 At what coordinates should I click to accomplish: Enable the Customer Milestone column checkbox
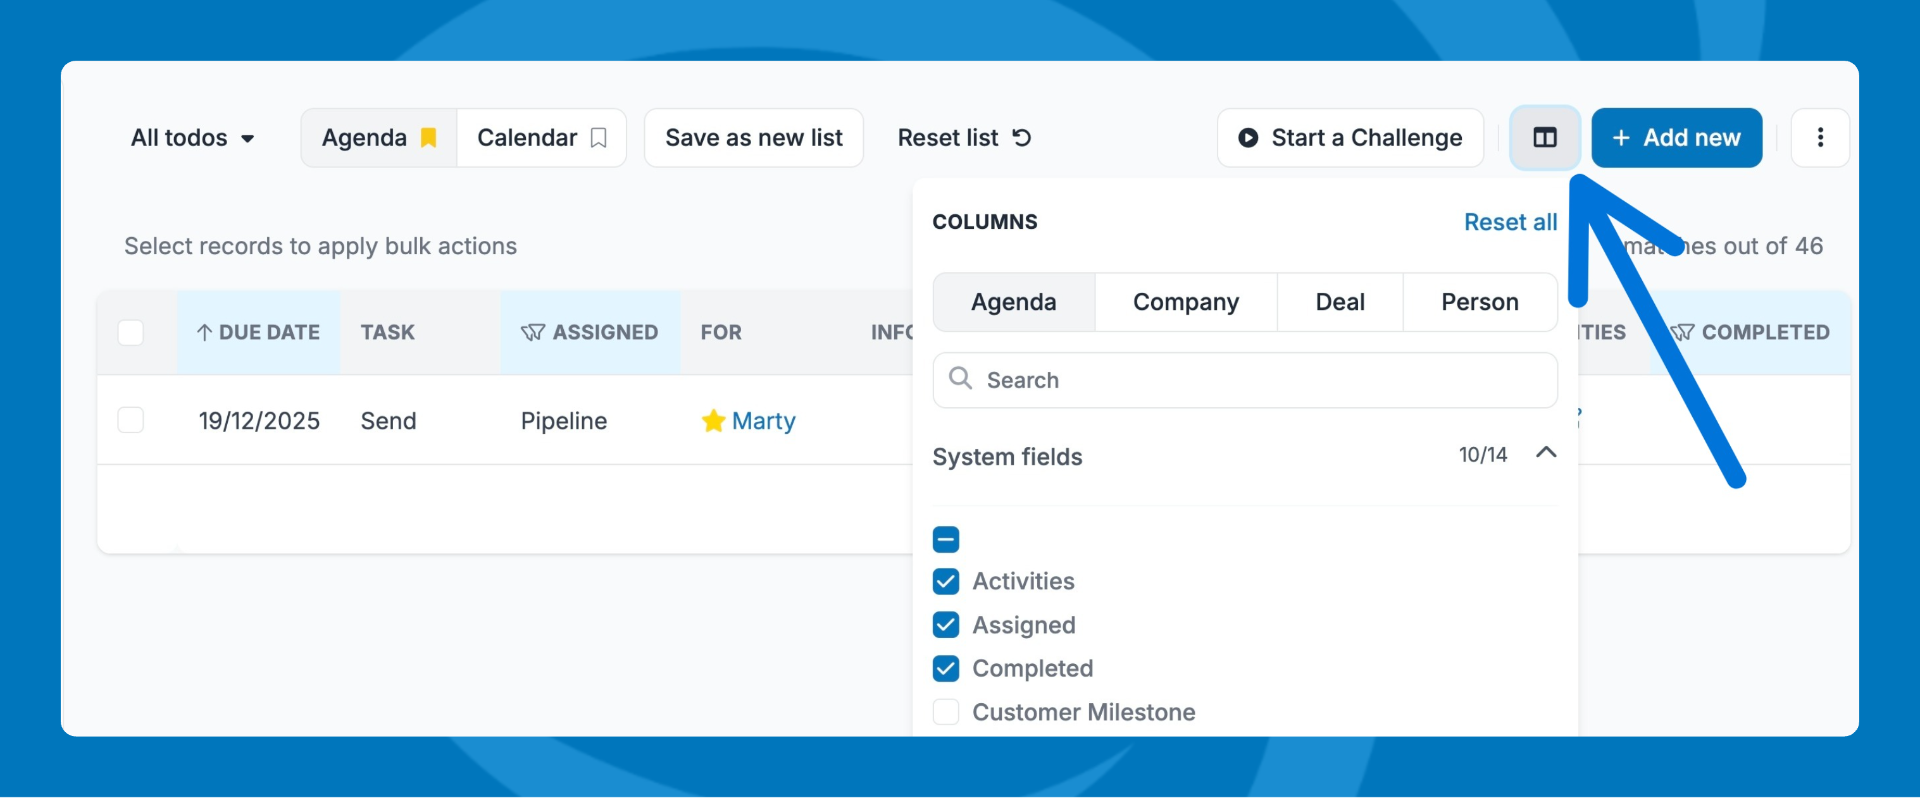[946, 712]
